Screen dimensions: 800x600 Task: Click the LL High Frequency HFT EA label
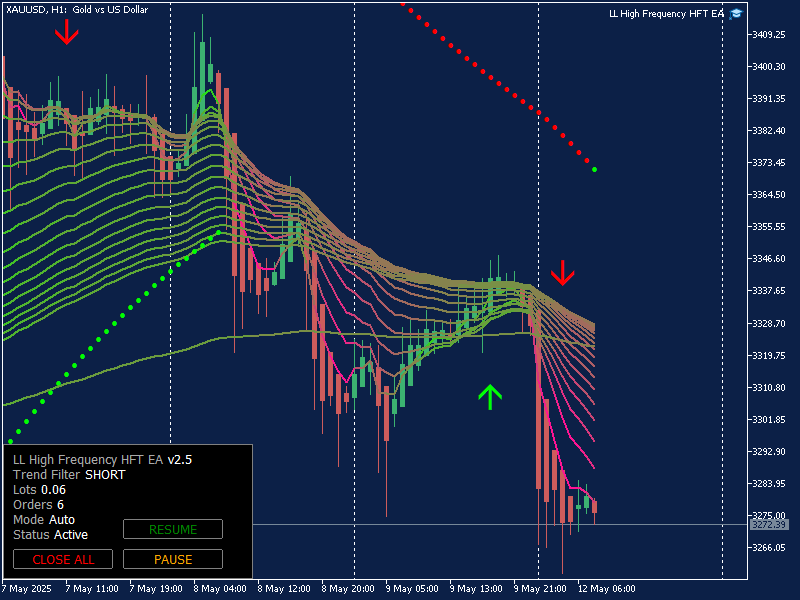coord(666,14)
